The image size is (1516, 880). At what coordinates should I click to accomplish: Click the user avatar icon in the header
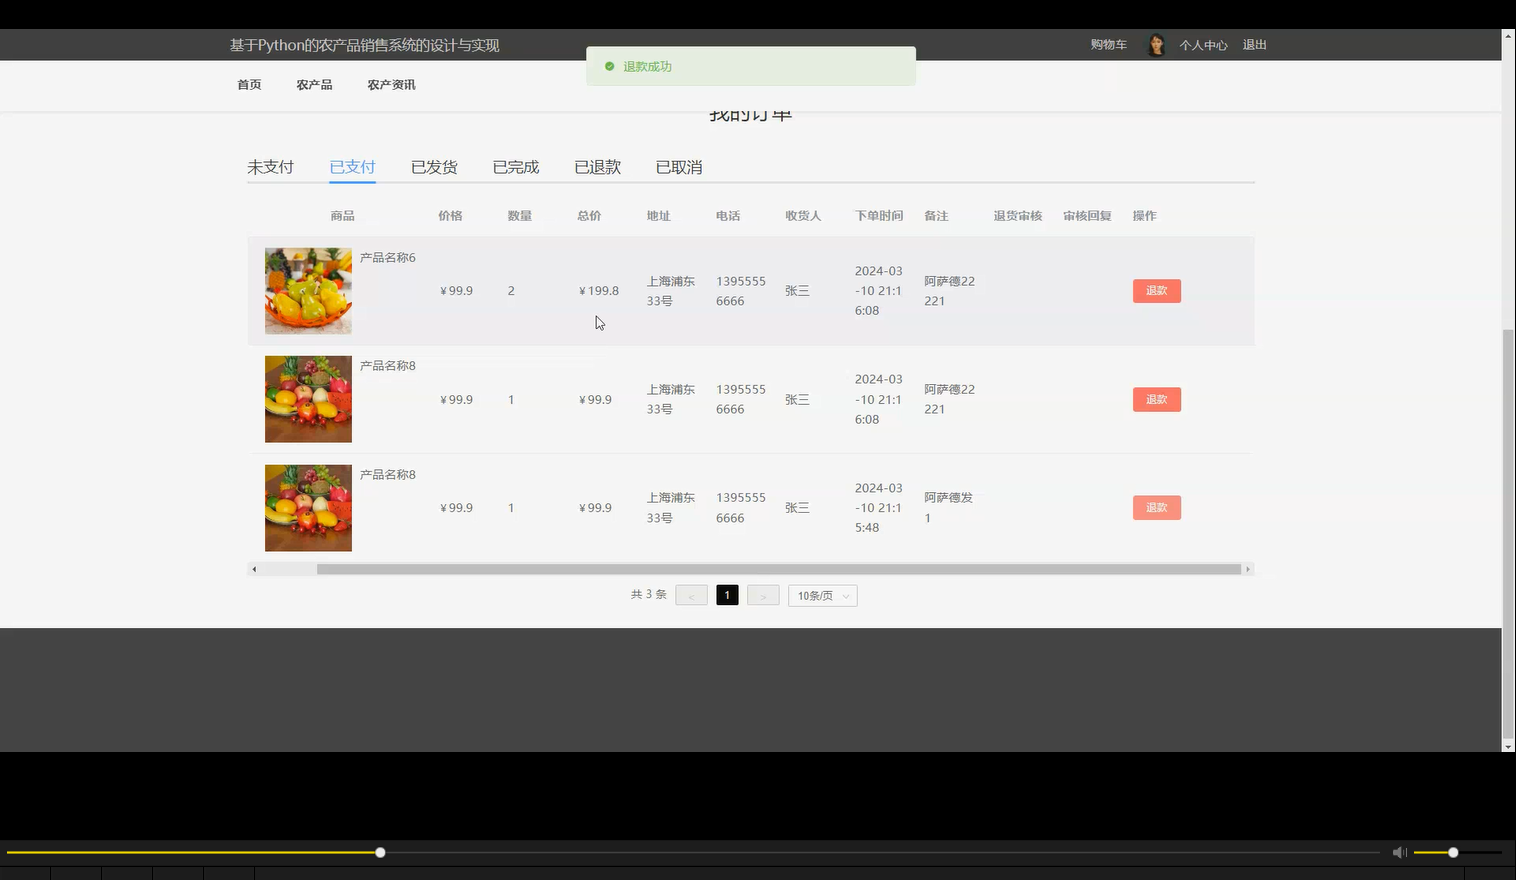pyautogui.click(x=1156, y=44)
